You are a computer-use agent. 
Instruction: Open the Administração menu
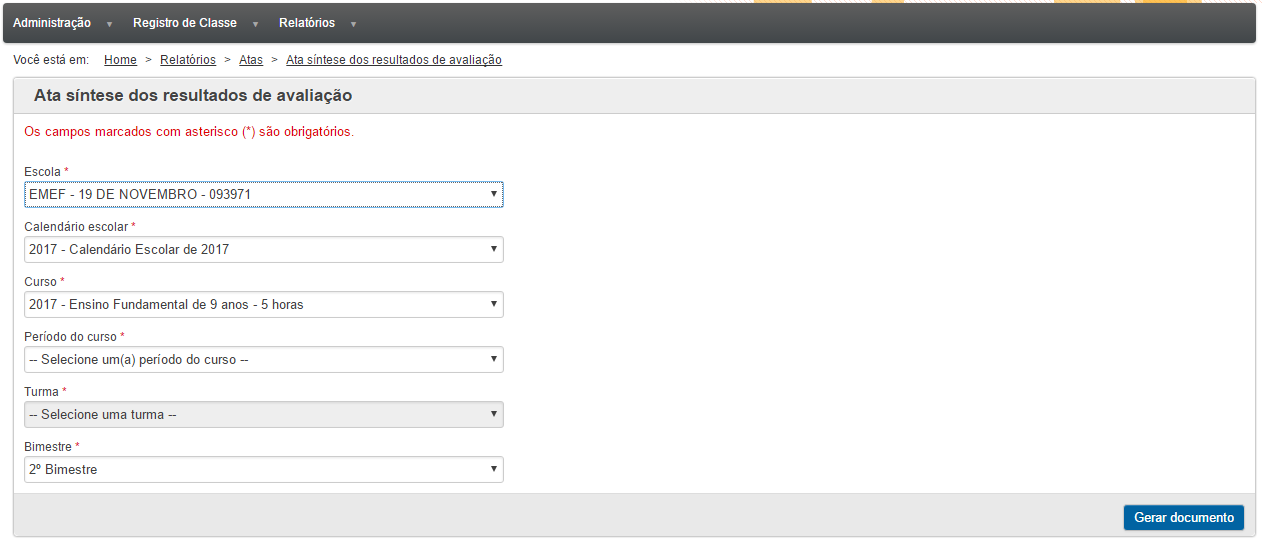pyautogui.click(x=52, y=23)
